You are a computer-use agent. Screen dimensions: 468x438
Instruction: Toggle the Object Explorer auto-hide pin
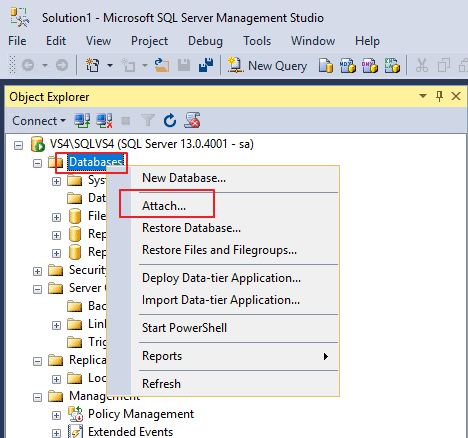[440, 96]
